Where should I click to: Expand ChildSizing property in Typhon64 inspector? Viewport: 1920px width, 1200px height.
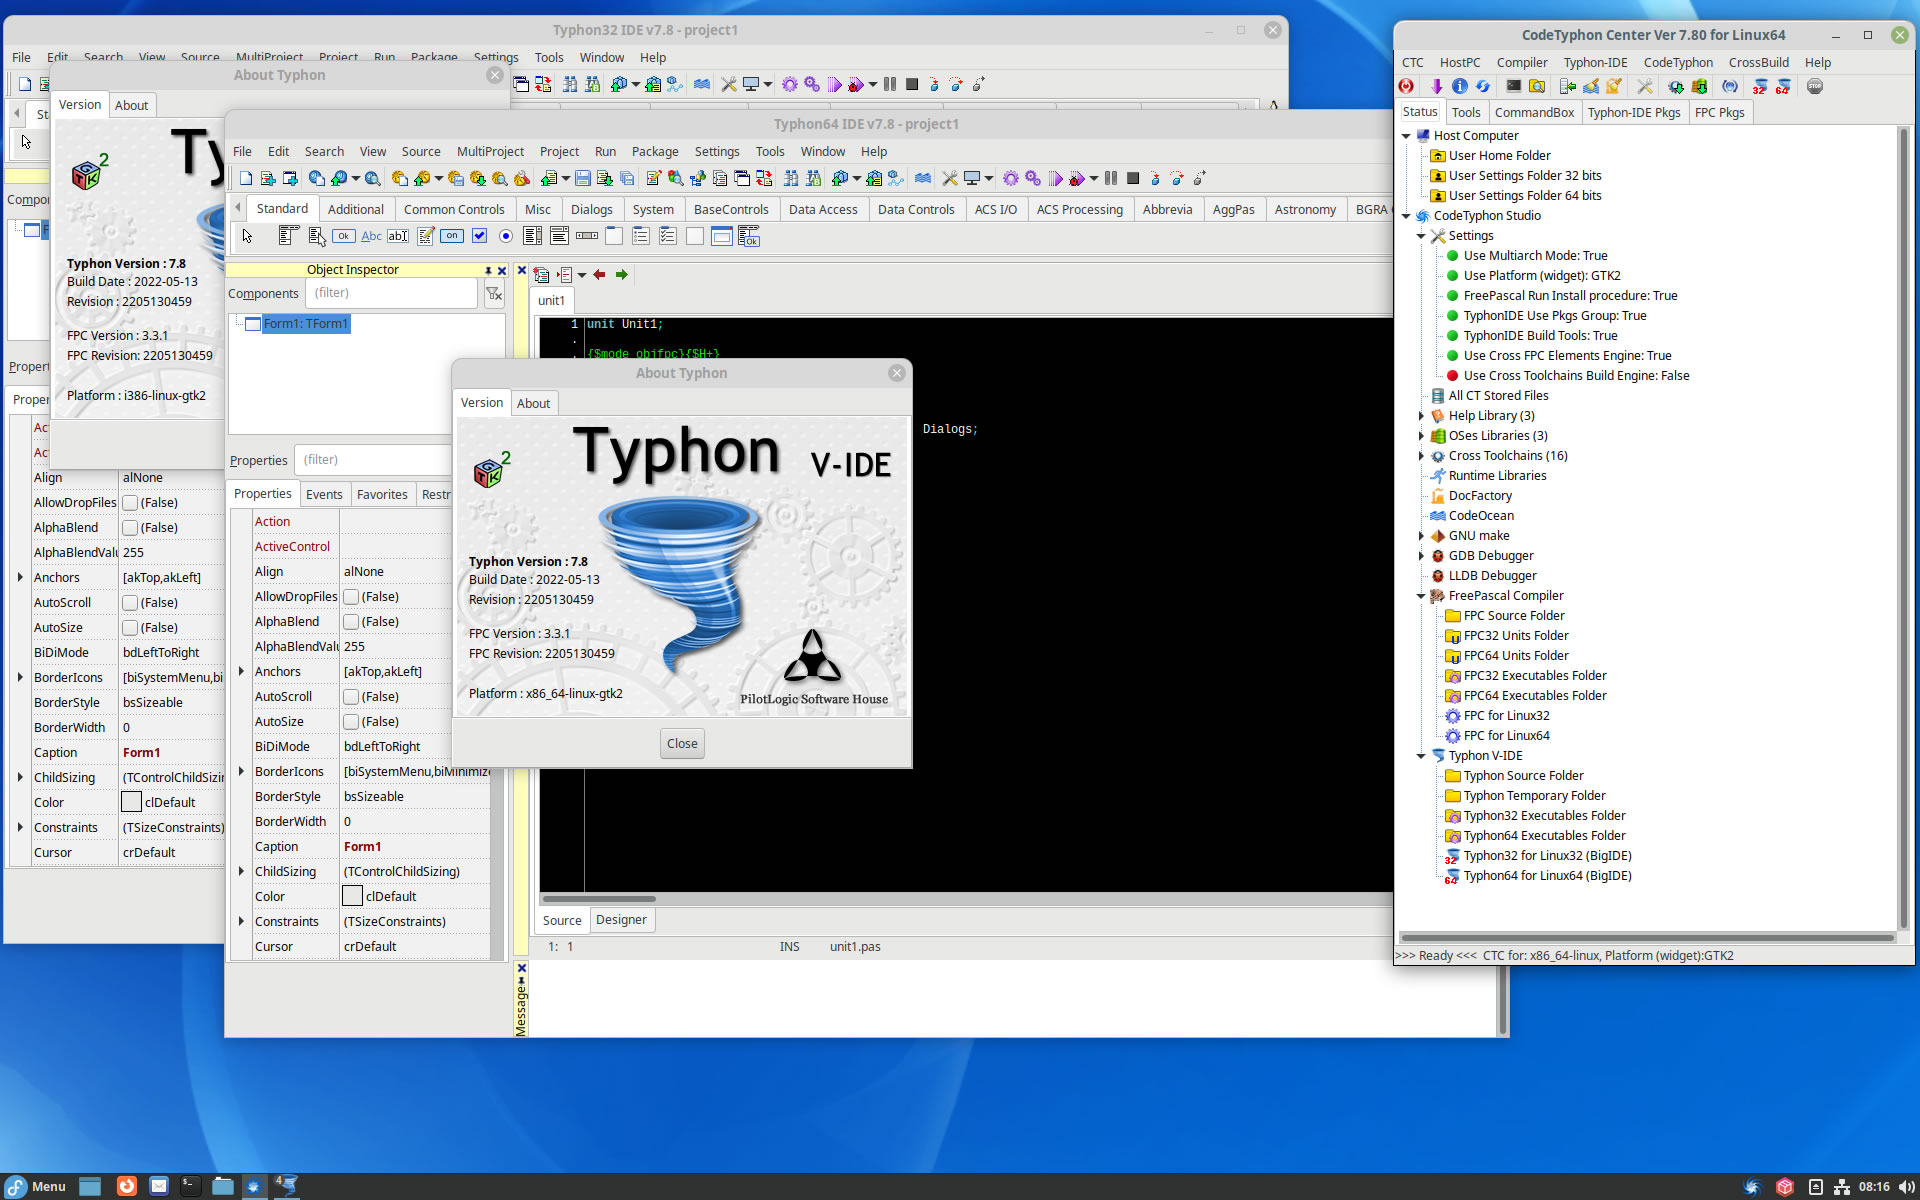pos(241,872)
